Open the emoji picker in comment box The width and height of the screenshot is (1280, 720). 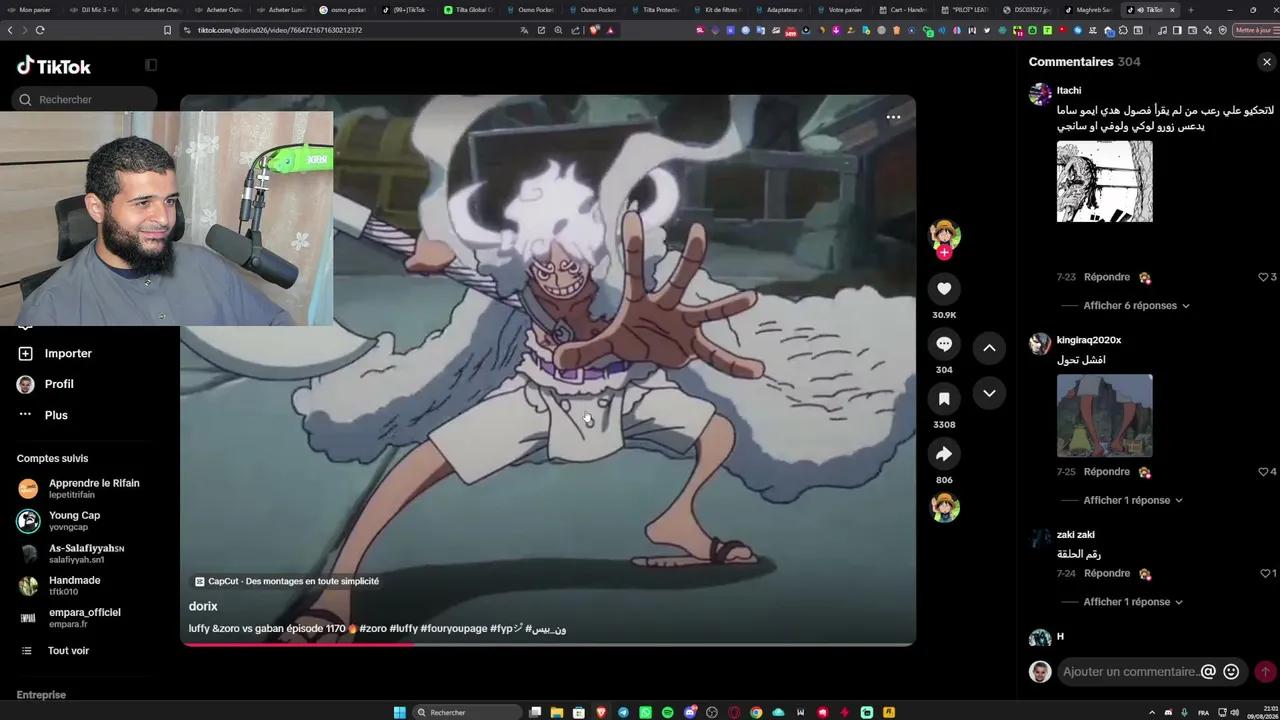click(1231, 672)
